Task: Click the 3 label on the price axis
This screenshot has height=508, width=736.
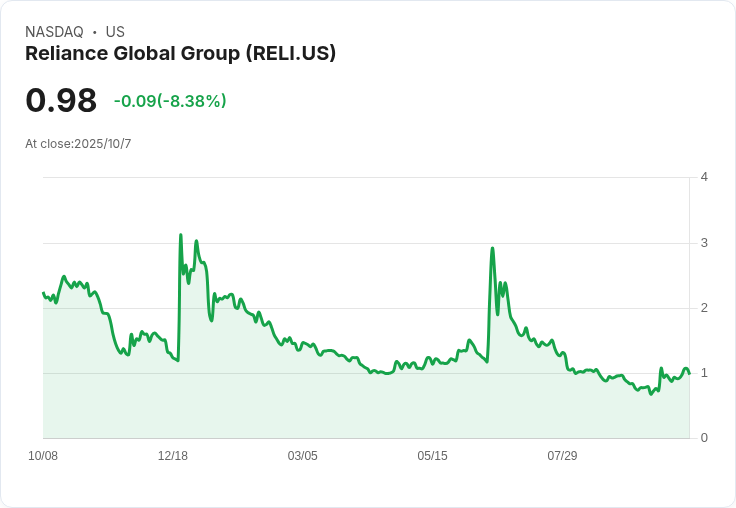Action: pyautogui.click(x=704, y=243)
